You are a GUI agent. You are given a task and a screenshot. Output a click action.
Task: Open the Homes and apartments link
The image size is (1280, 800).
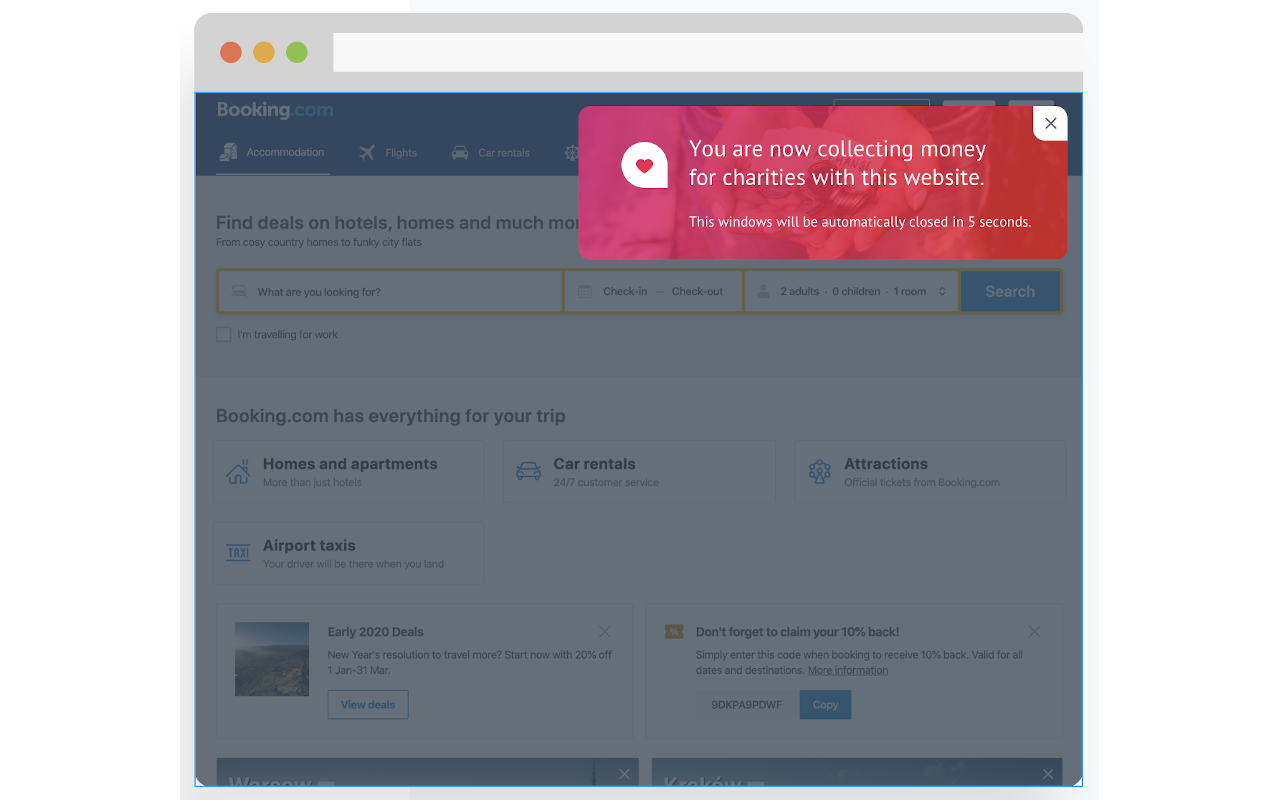(350, 464)
